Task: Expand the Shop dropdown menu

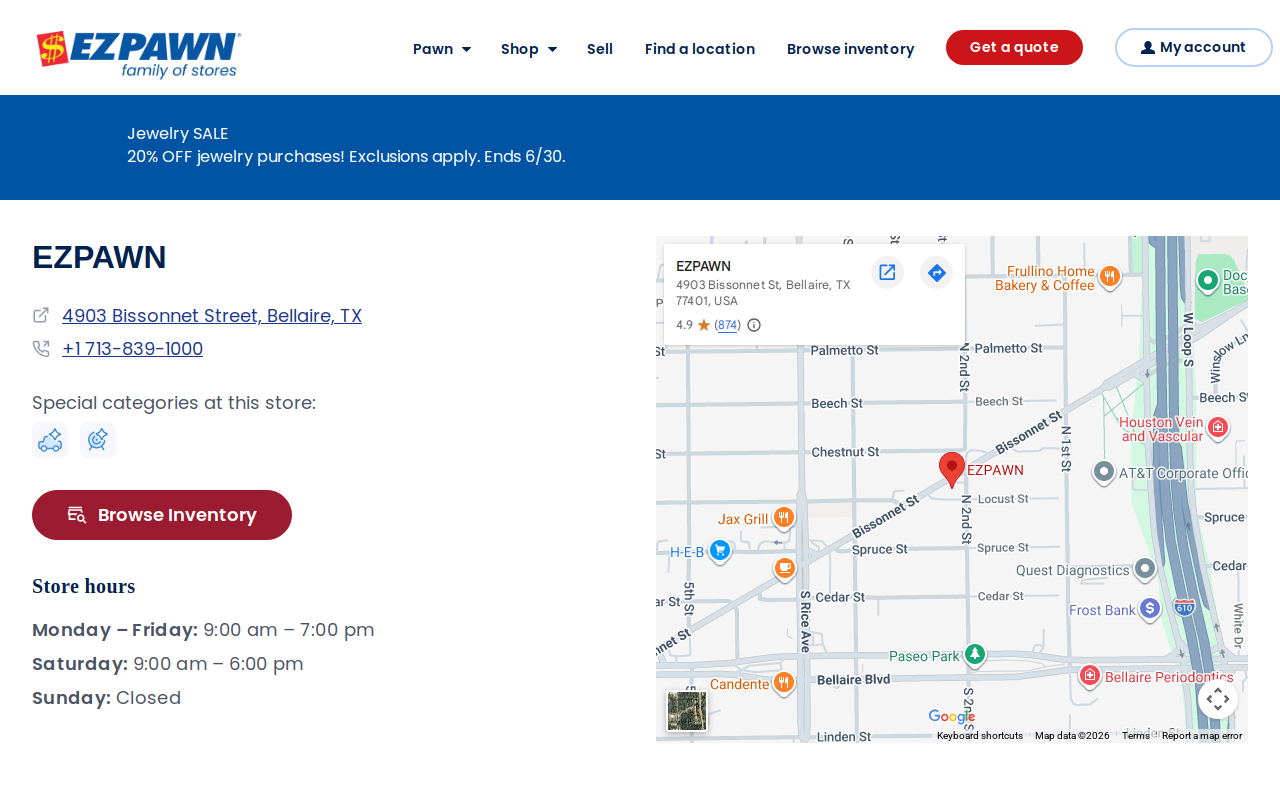Action: [x=529, y=49]
